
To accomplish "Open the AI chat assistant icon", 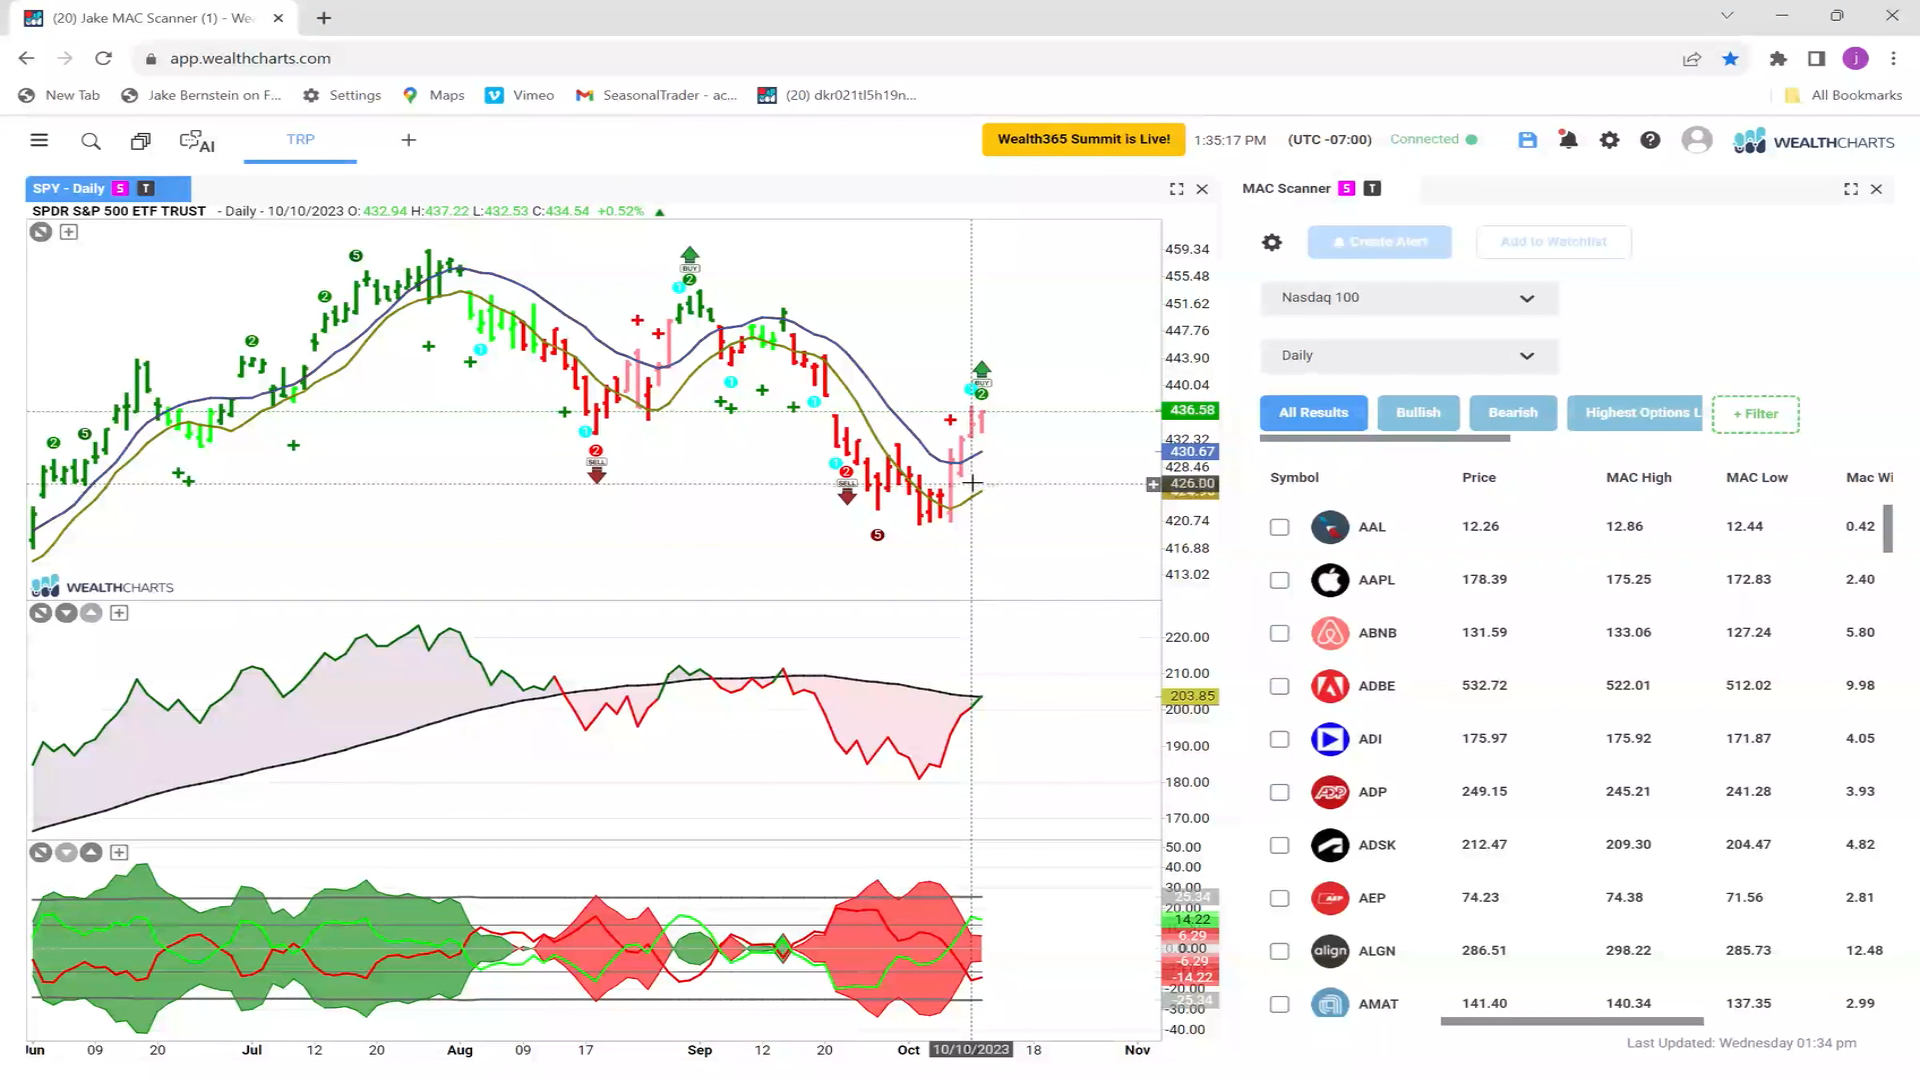I will pyautogui.click(x=197, y=141).
